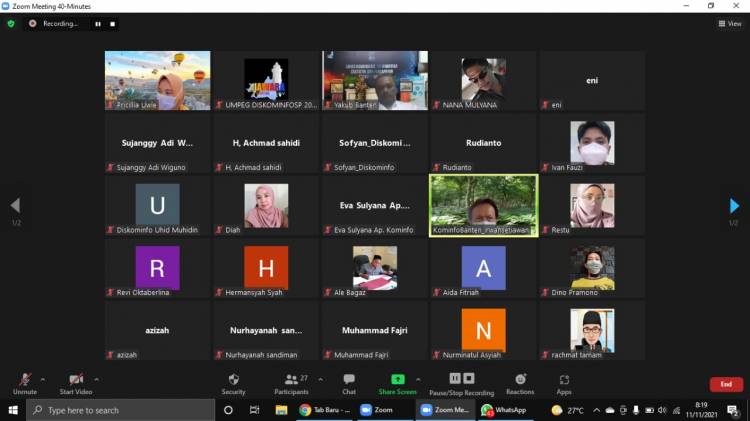Open the Windows Start menu
Viewport: 750px width, 421px height.
[13, 410]
